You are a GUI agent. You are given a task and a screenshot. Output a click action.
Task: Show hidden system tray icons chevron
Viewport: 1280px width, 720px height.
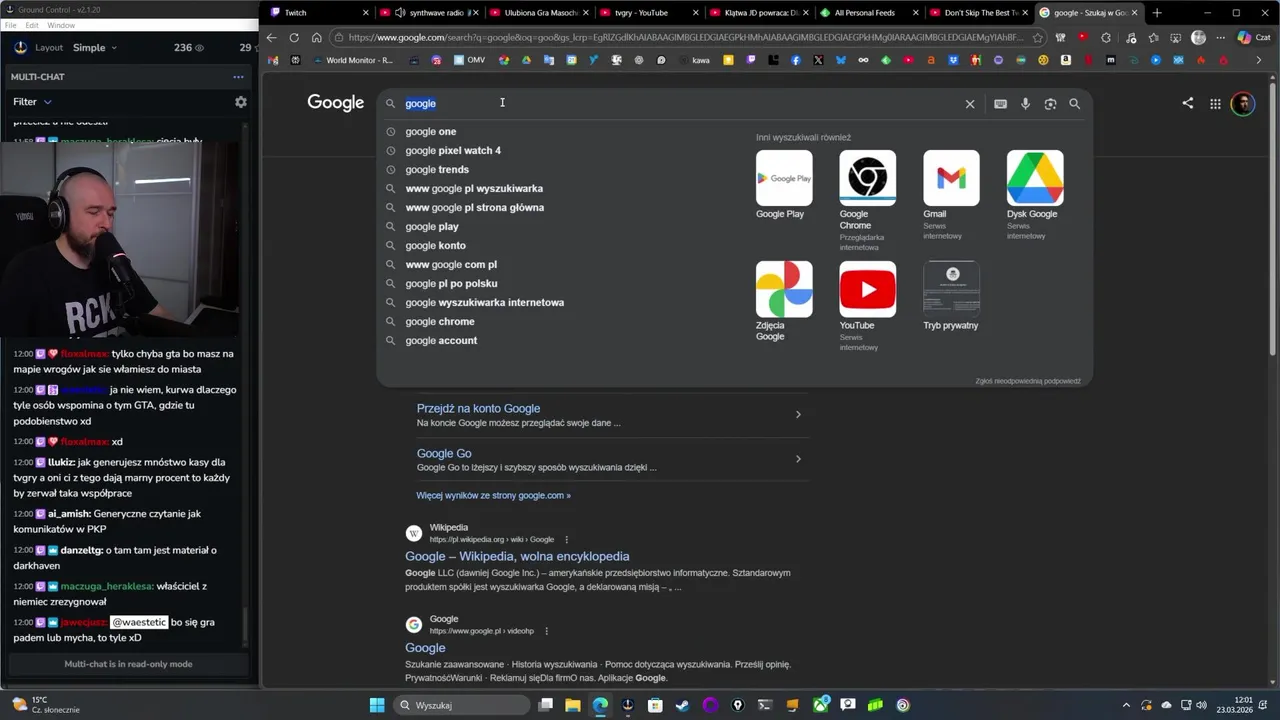(x=1126, y=705)
